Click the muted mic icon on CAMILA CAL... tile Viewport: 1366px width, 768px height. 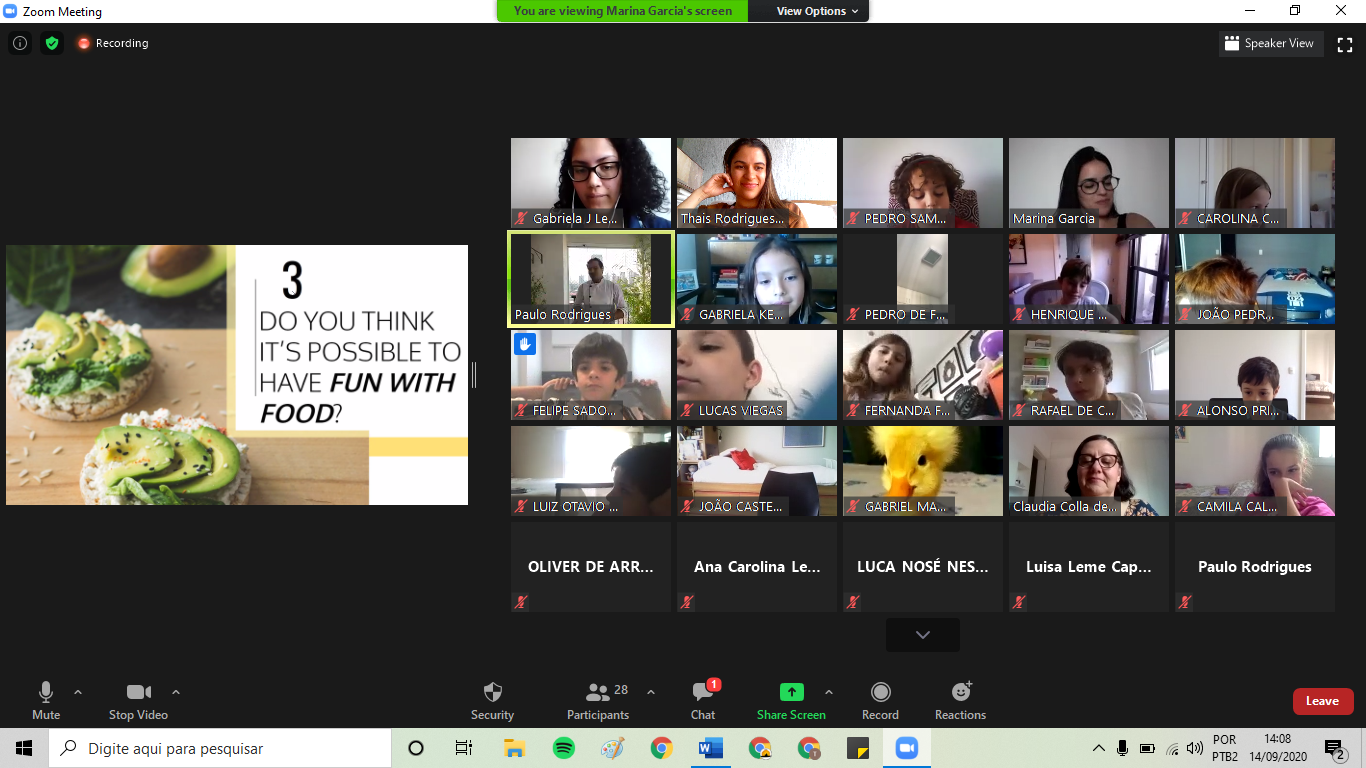[x=1185, y=506]
